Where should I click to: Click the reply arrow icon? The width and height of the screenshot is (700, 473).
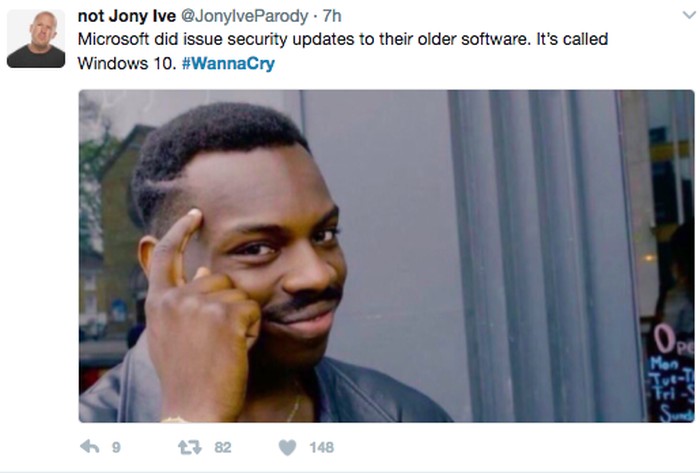pos(90,447)
